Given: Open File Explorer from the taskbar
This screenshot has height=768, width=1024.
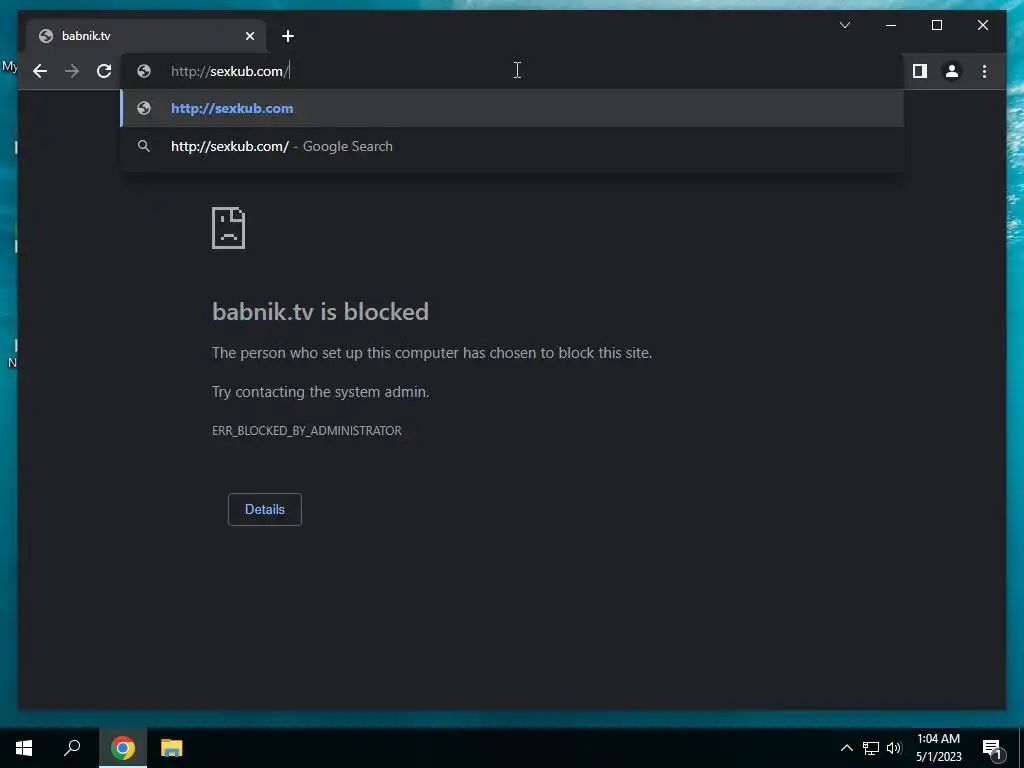Looking at the screenshot, I should pos(172,748).
